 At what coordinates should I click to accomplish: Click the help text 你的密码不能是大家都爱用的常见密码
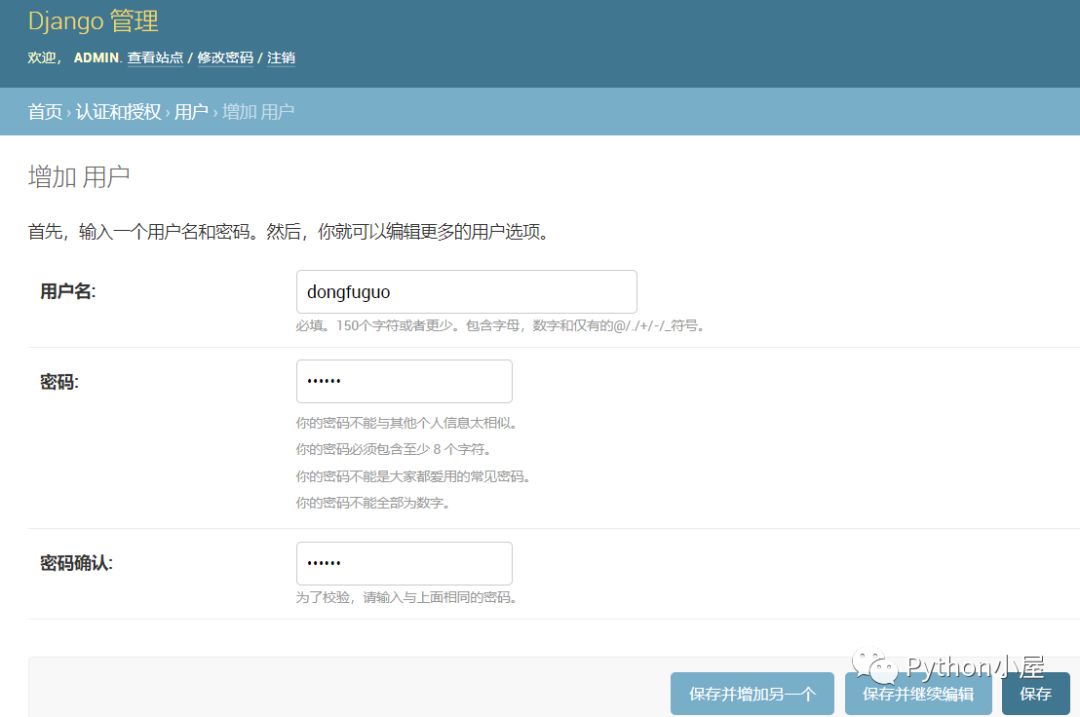[x=413, y=477]
